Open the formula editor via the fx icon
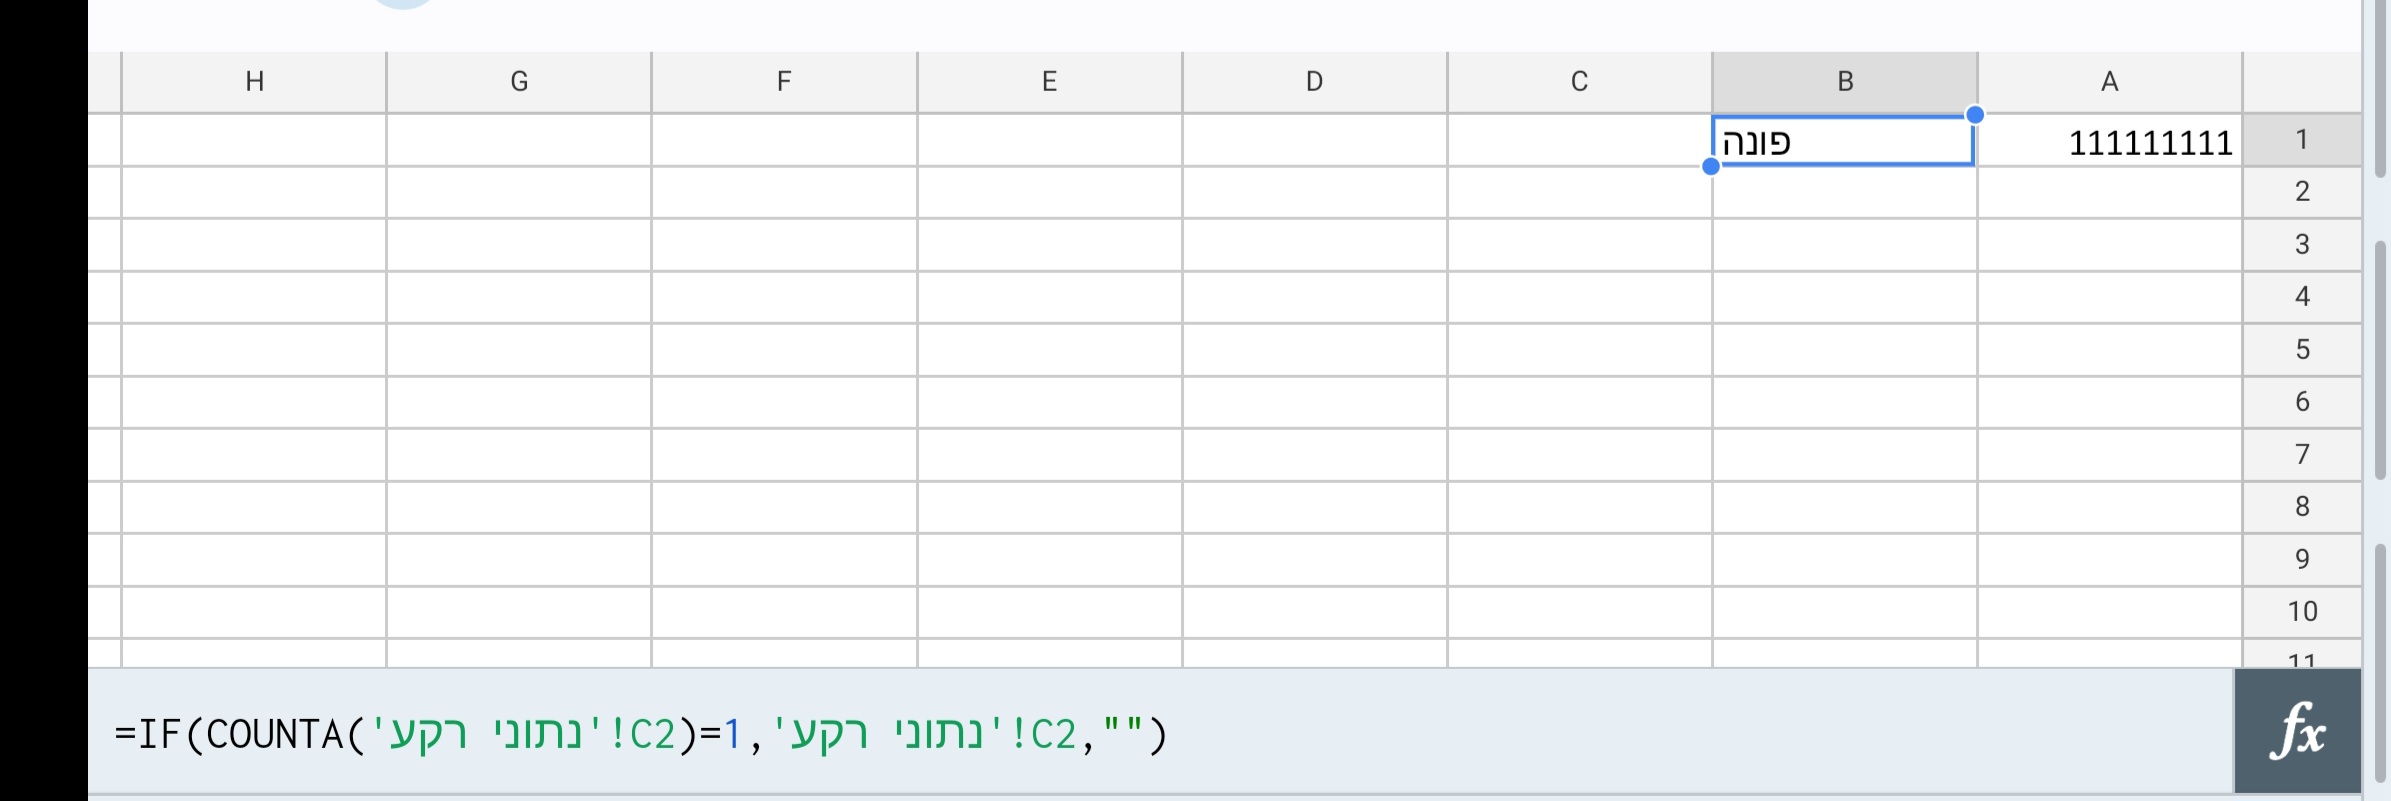The width and height of the screenshot is (2391, 801). click(x=2297, y=730)
